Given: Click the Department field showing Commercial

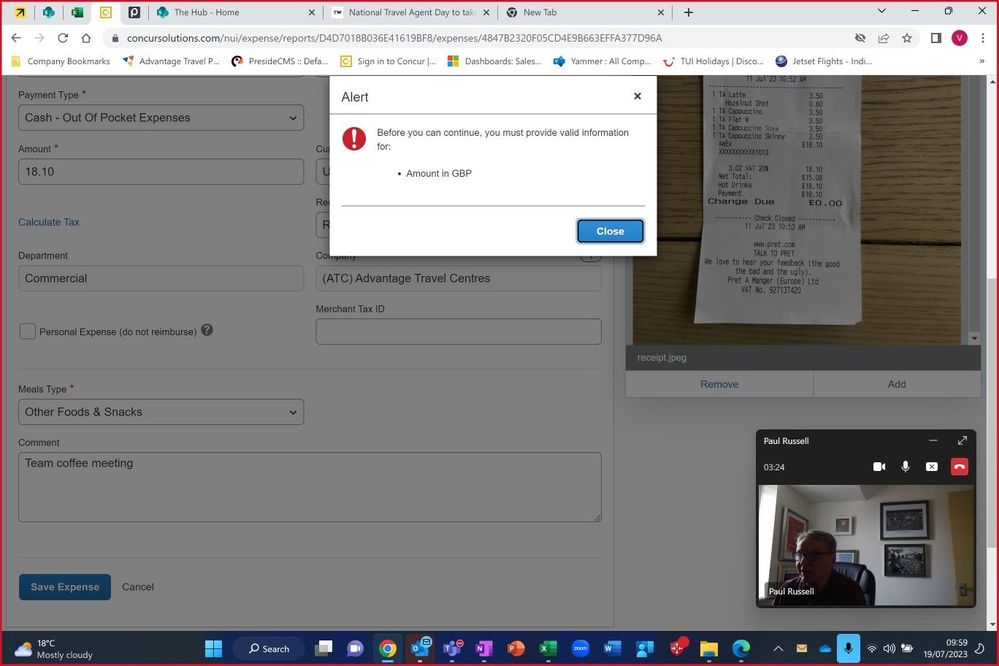Looking at the screenshot, I should (x=161, y=279).
